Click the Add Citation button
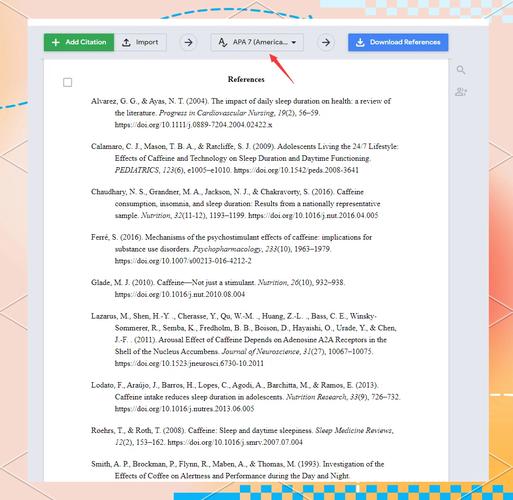 point(79,42)
